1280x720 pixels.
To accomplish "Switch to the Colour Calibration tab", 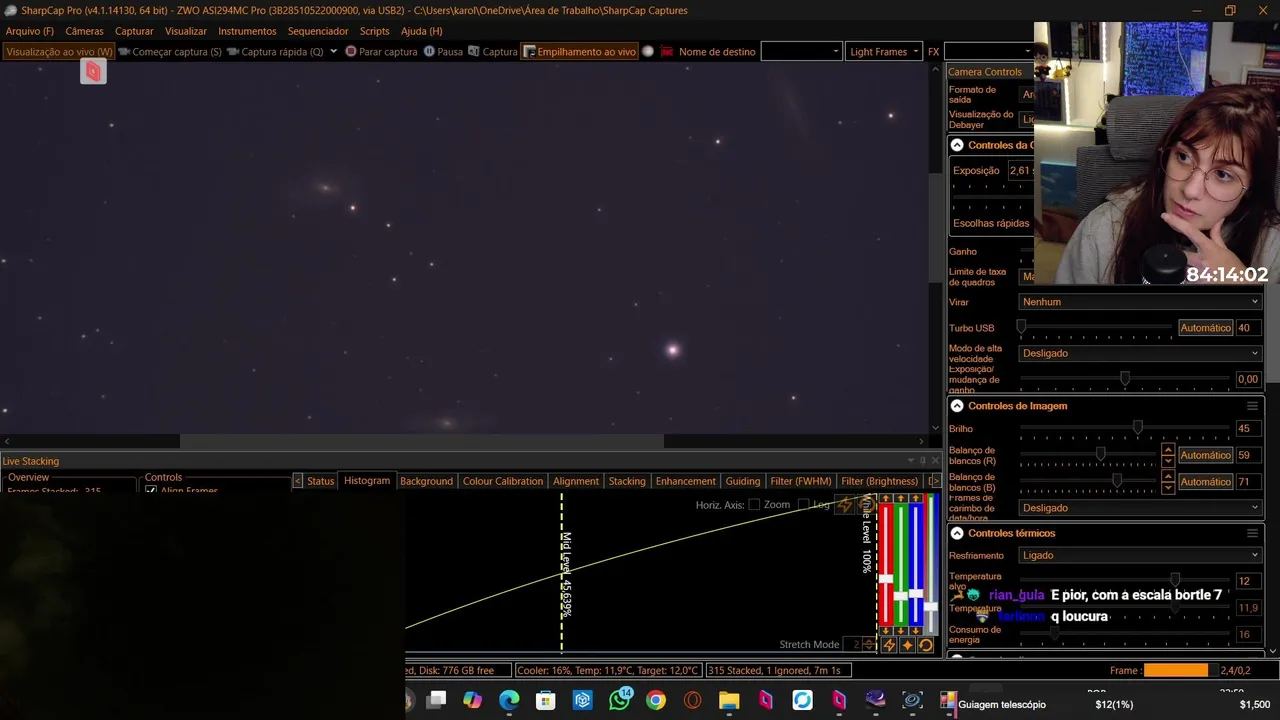I will click(502, 481).
